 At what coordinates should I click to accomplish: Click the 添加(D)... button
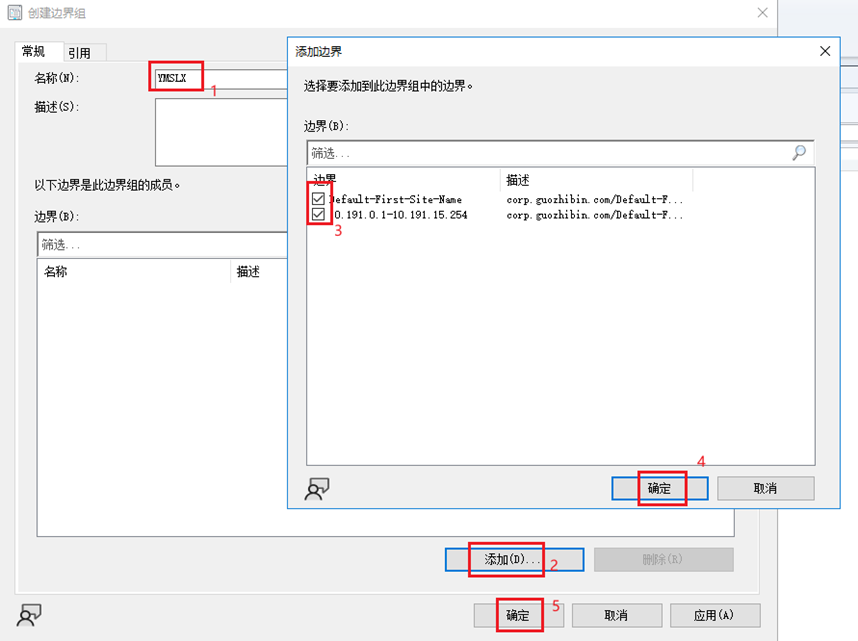[x=514, y=559]
